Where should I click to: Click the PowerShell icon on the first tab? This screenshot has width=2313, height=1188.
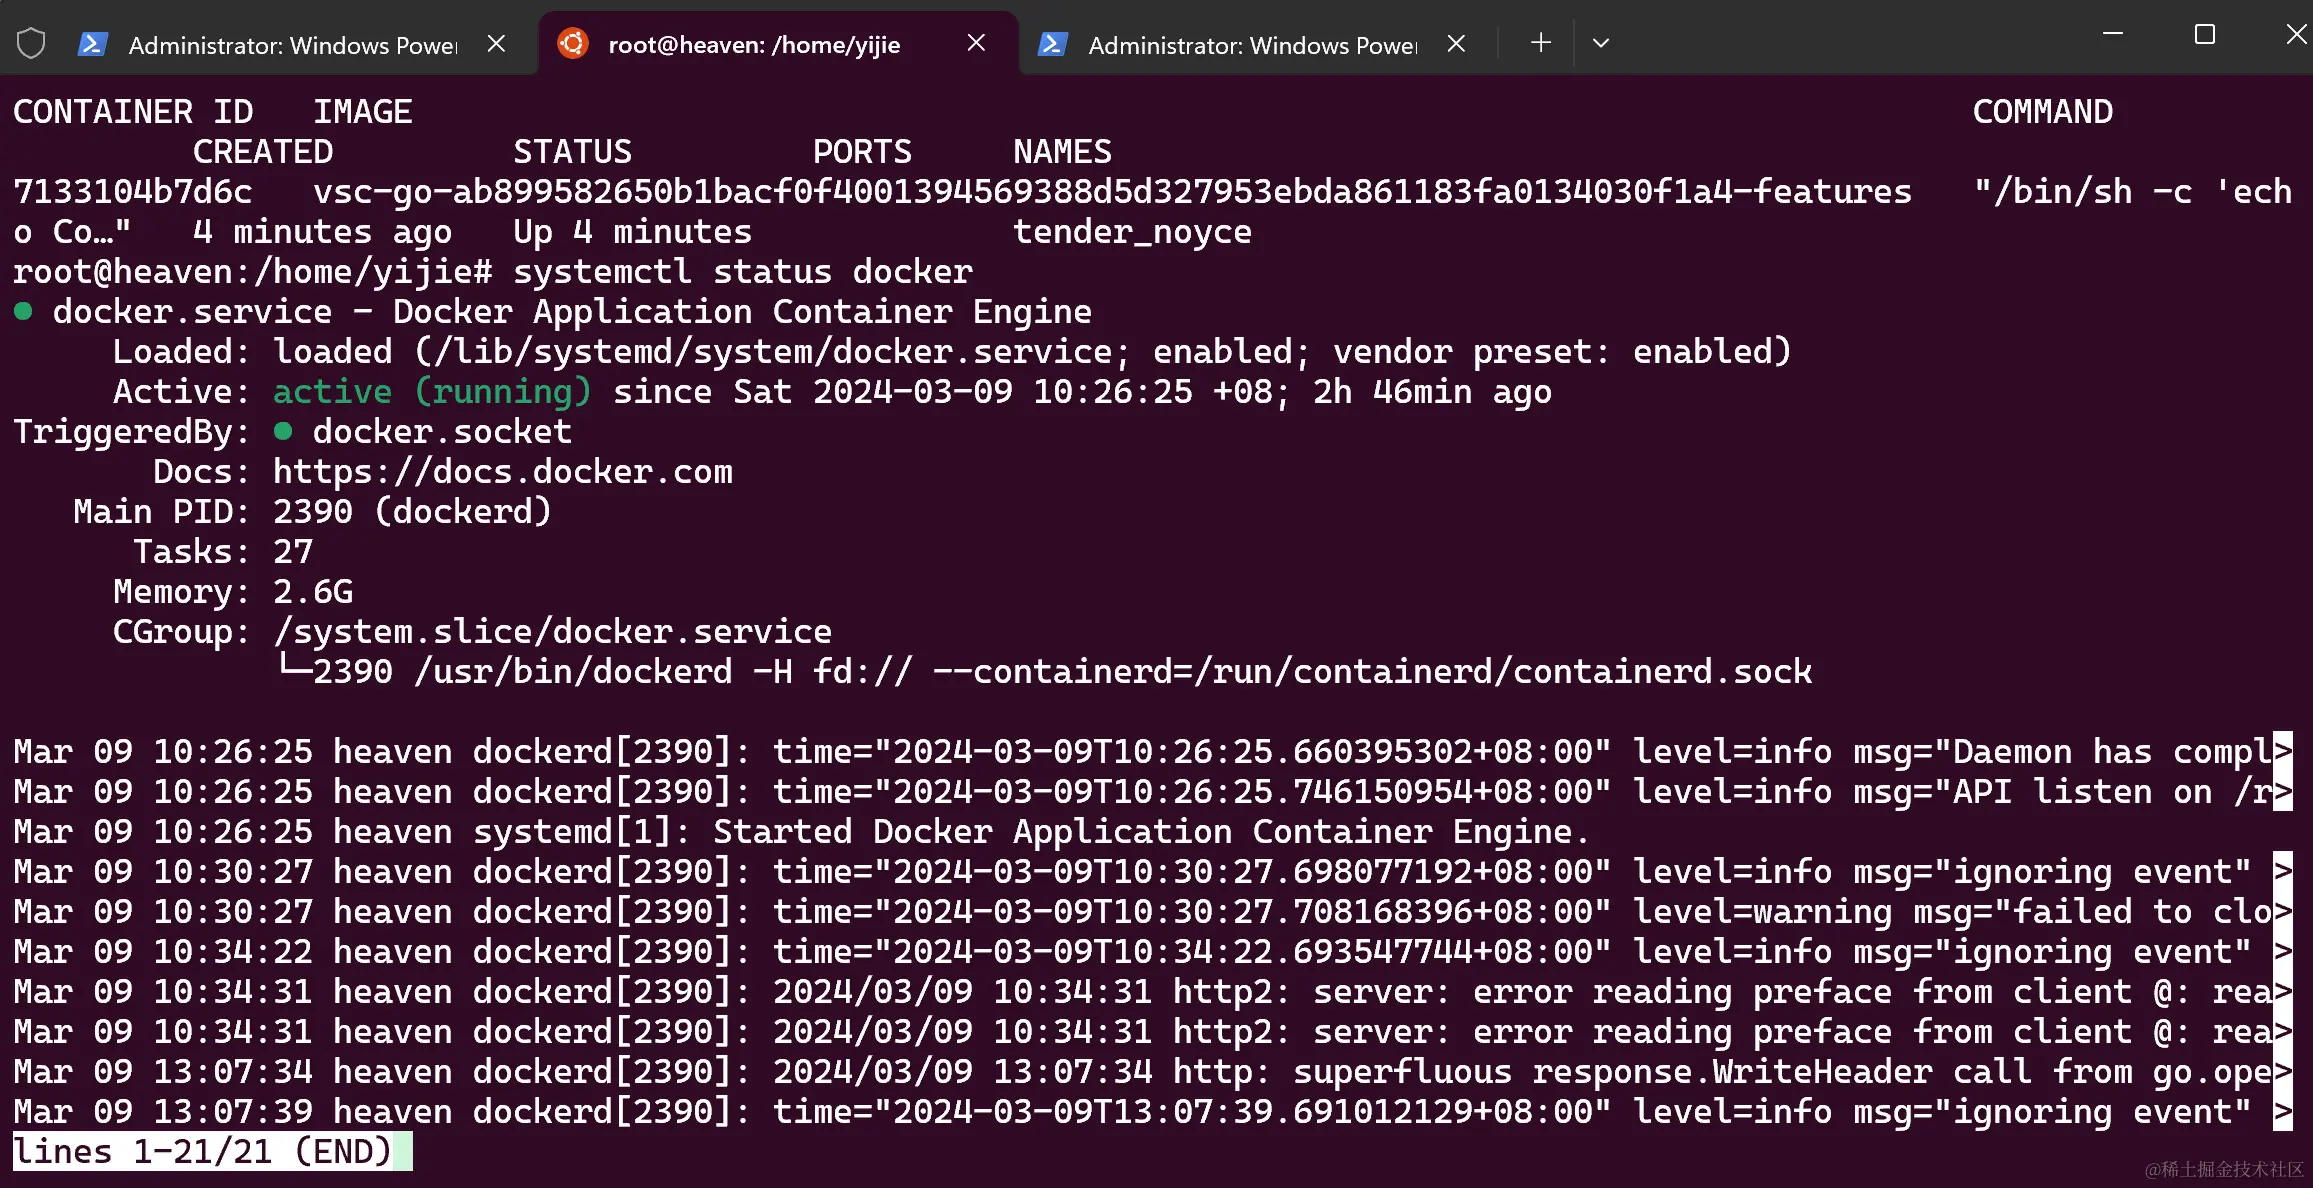tap(93, 43)
